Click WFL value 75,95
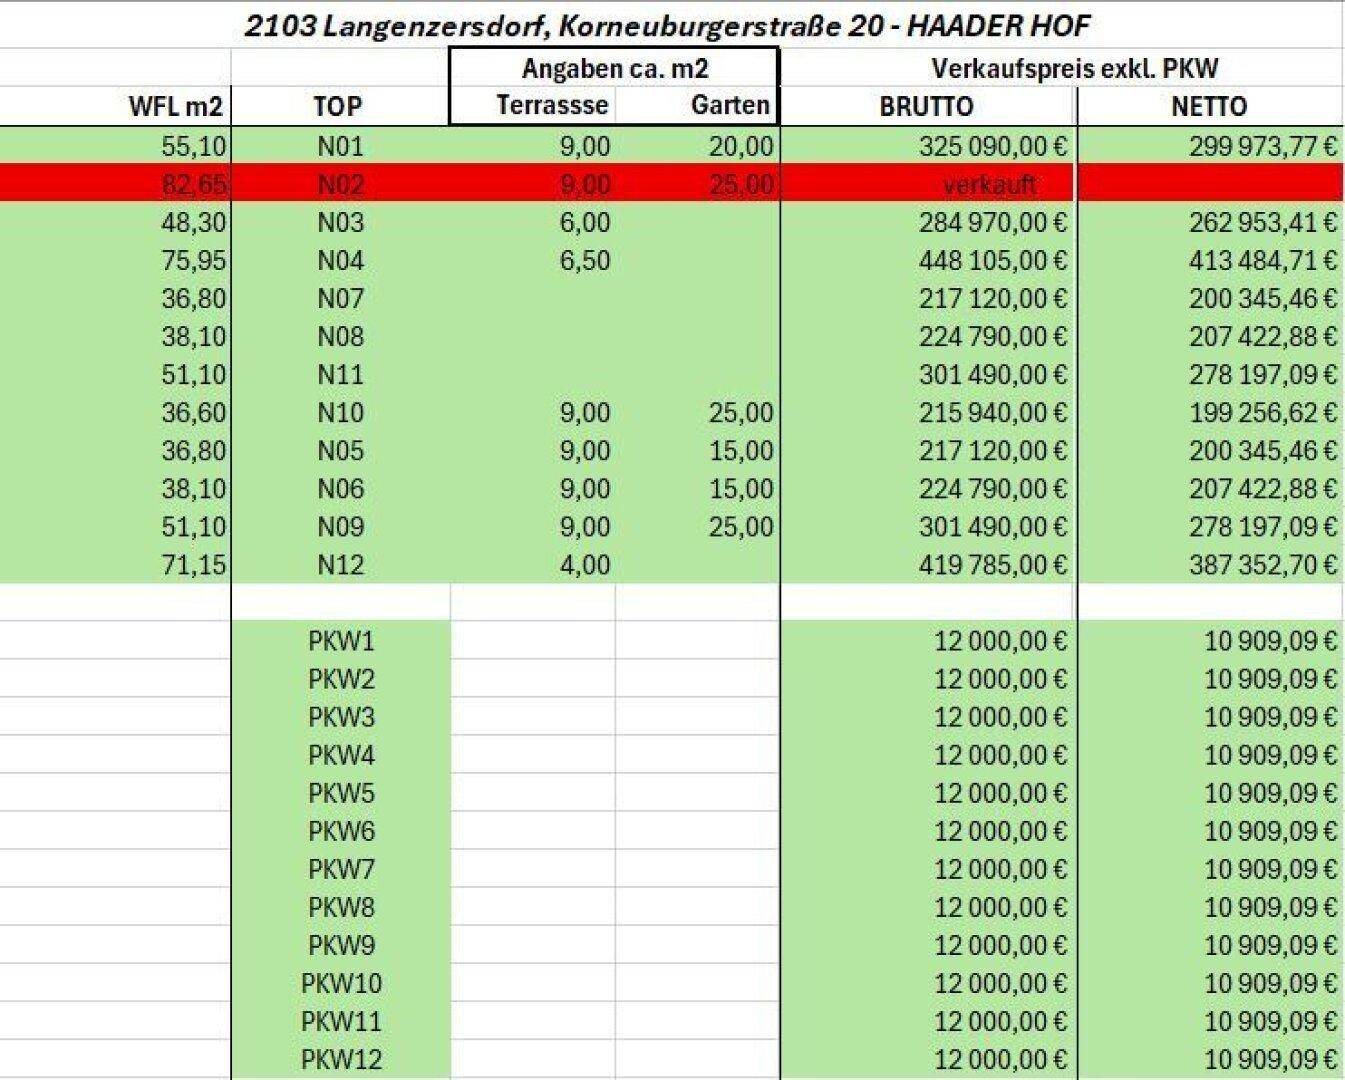The height and width of the screenshot is (1080, 1345). point(194,260)
